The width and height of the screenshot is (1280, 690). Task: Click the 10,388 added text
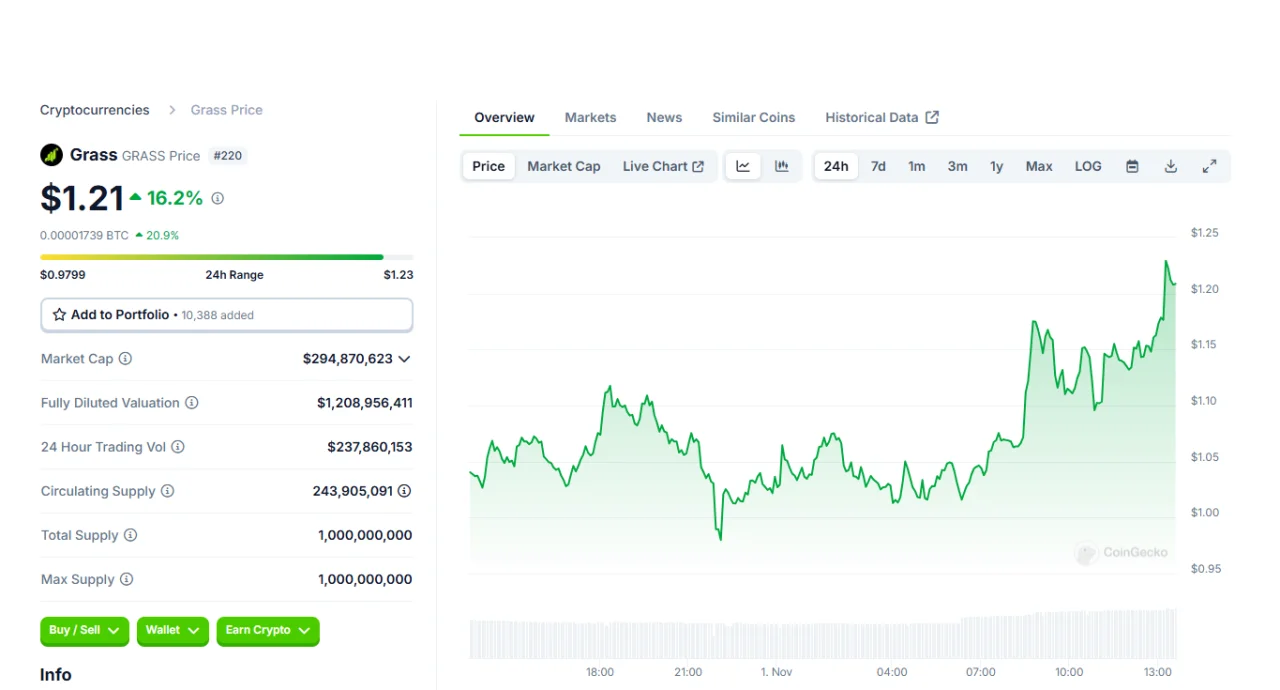click(x=217, y=315)
